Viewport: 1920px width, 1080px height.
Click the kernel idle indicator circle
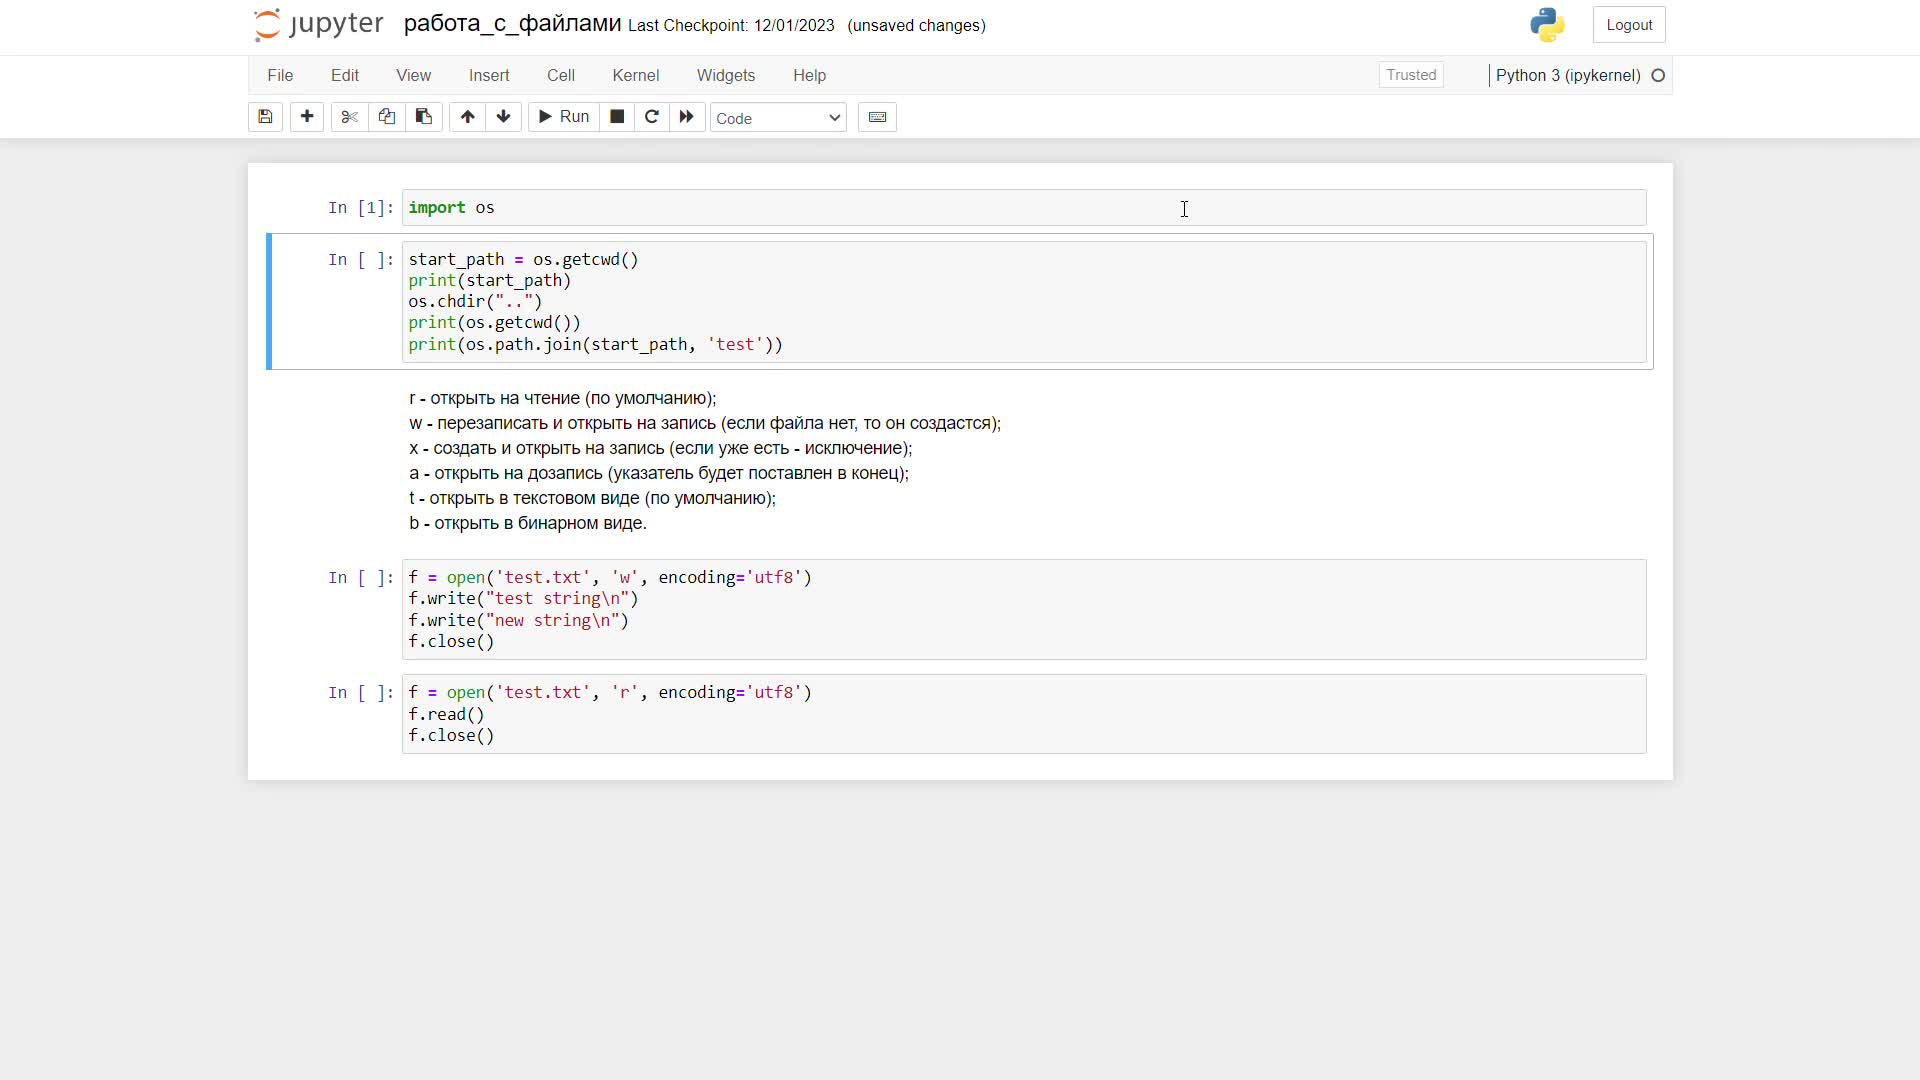tap(1658, 76)
